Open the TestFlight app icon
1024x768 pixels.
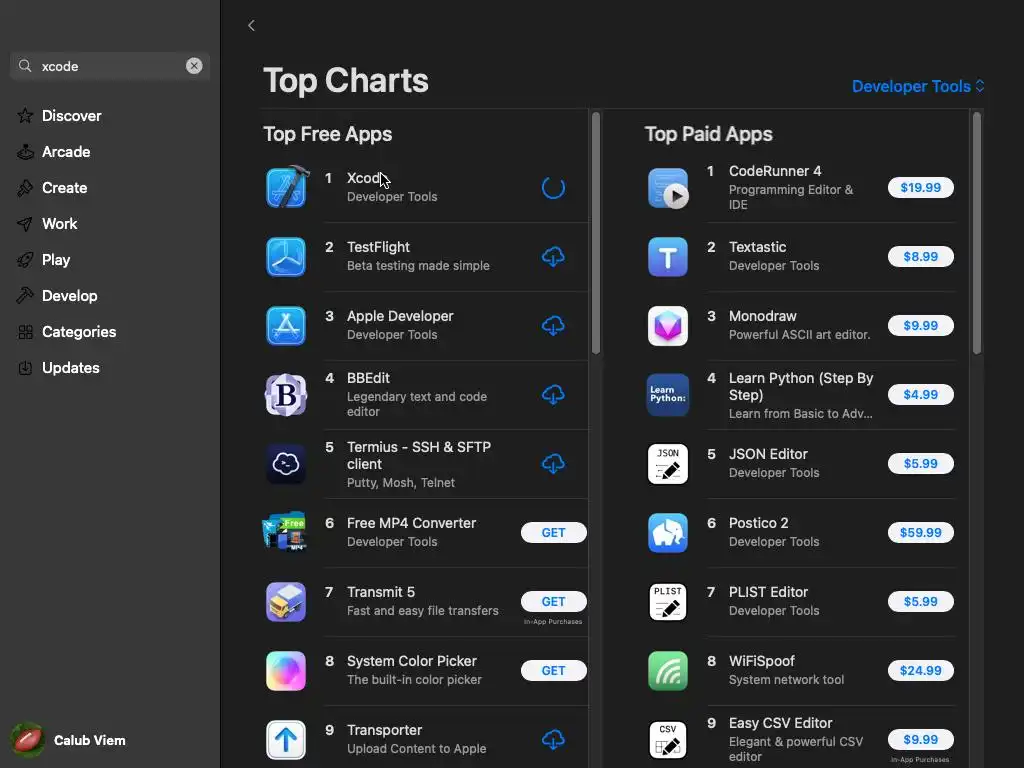(286, 257)
